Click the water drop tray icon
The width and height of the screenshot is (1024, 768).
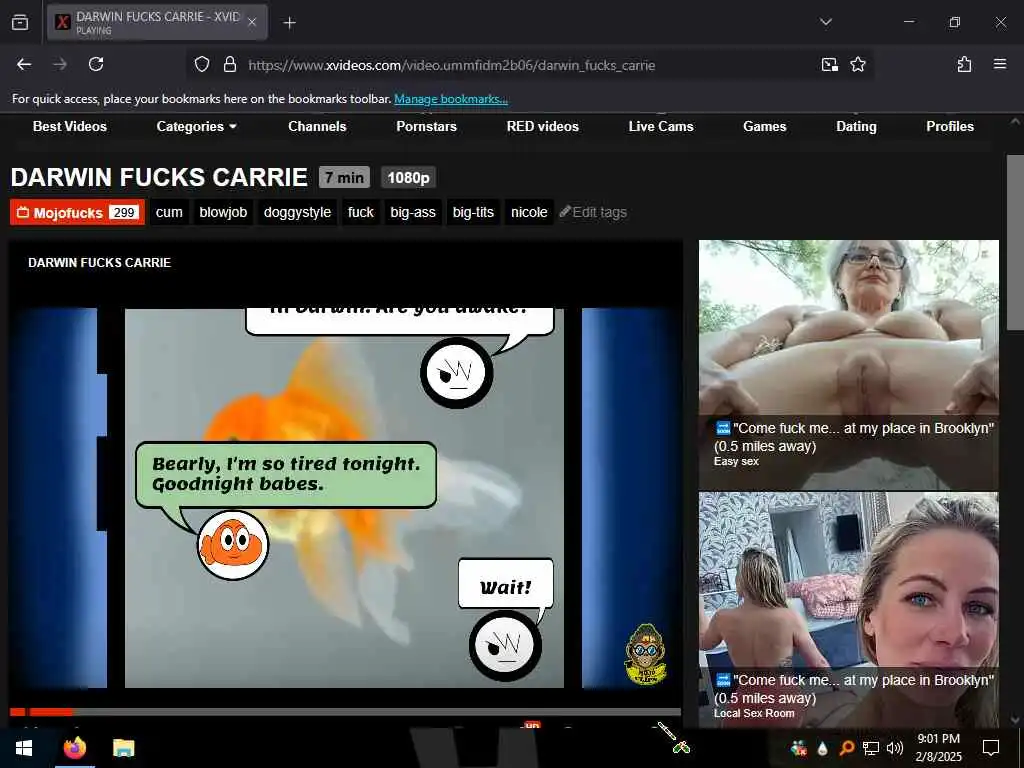[x=823, y=748]
